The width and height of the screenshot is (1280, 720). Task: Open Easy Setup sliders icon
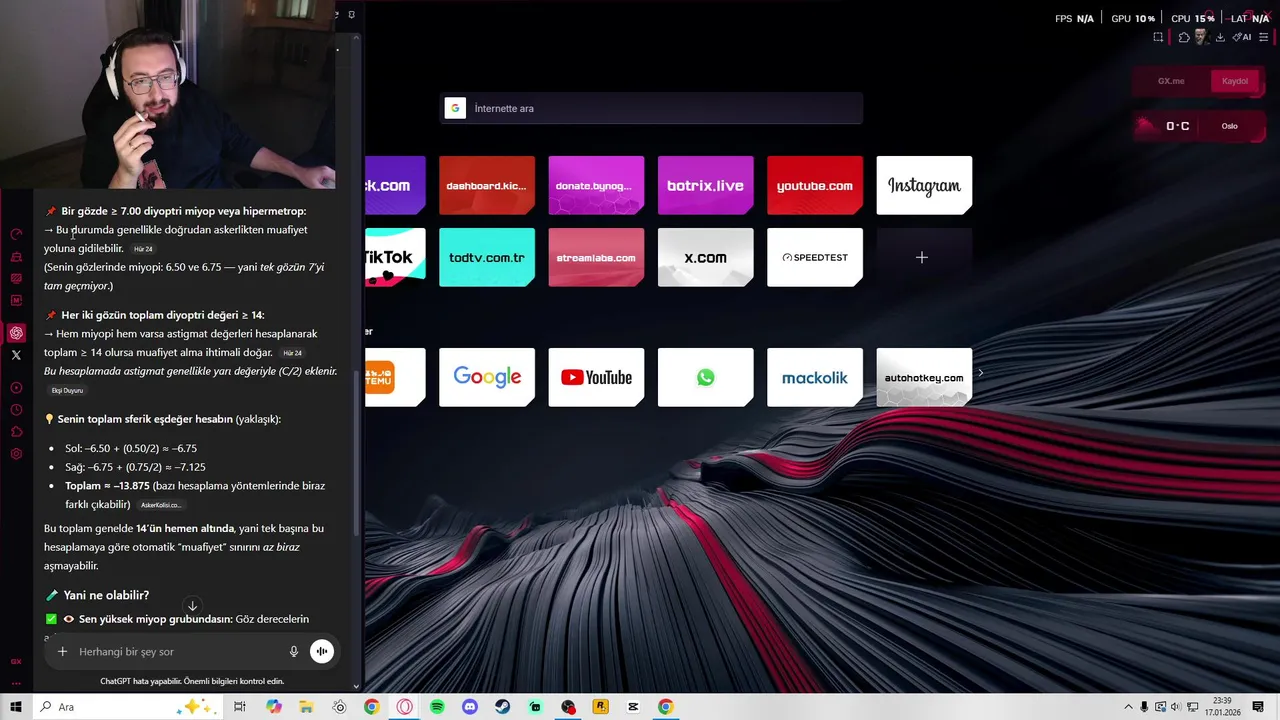(x=1264, y=37)
